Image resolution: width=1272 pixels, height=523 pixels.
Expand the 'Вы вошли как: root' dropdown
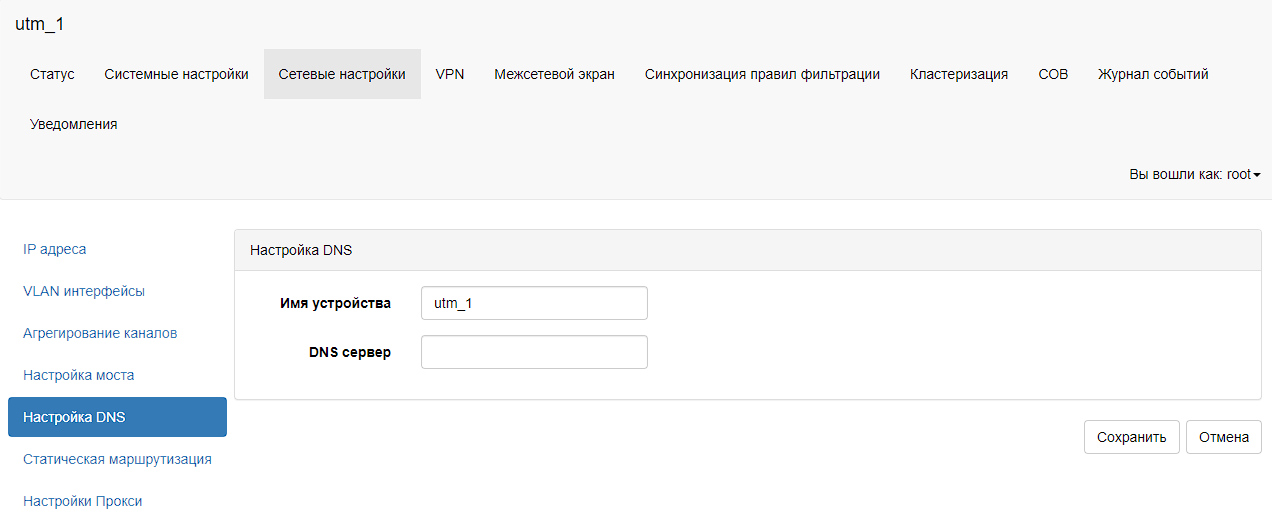tap(1194, 174)
